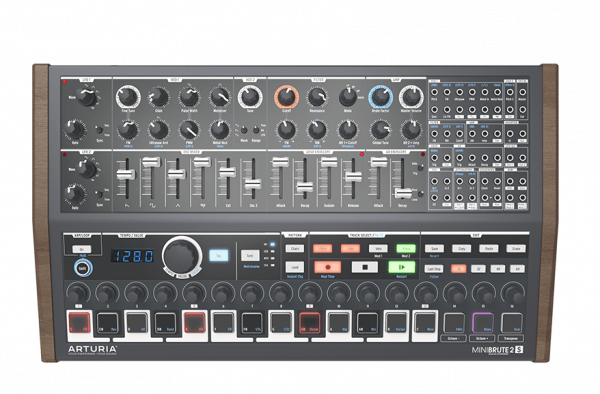Click the Metal Mod knob
Viewport: 600px width, 394px height.
(x=220, y=130)
